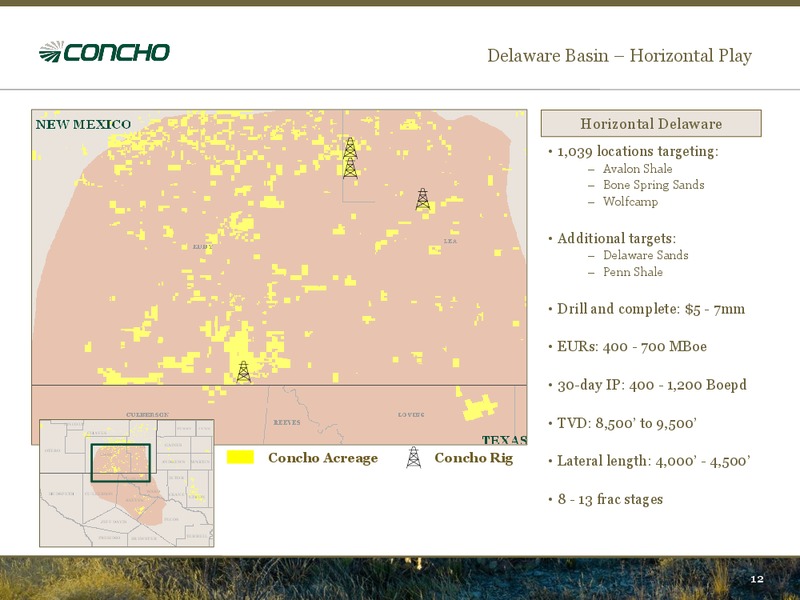This screenshot has width=800, height=600.
Task: Click the "Wolfcamp" sub-bullet
Action: pyautogui.click(x=630, y=202)
